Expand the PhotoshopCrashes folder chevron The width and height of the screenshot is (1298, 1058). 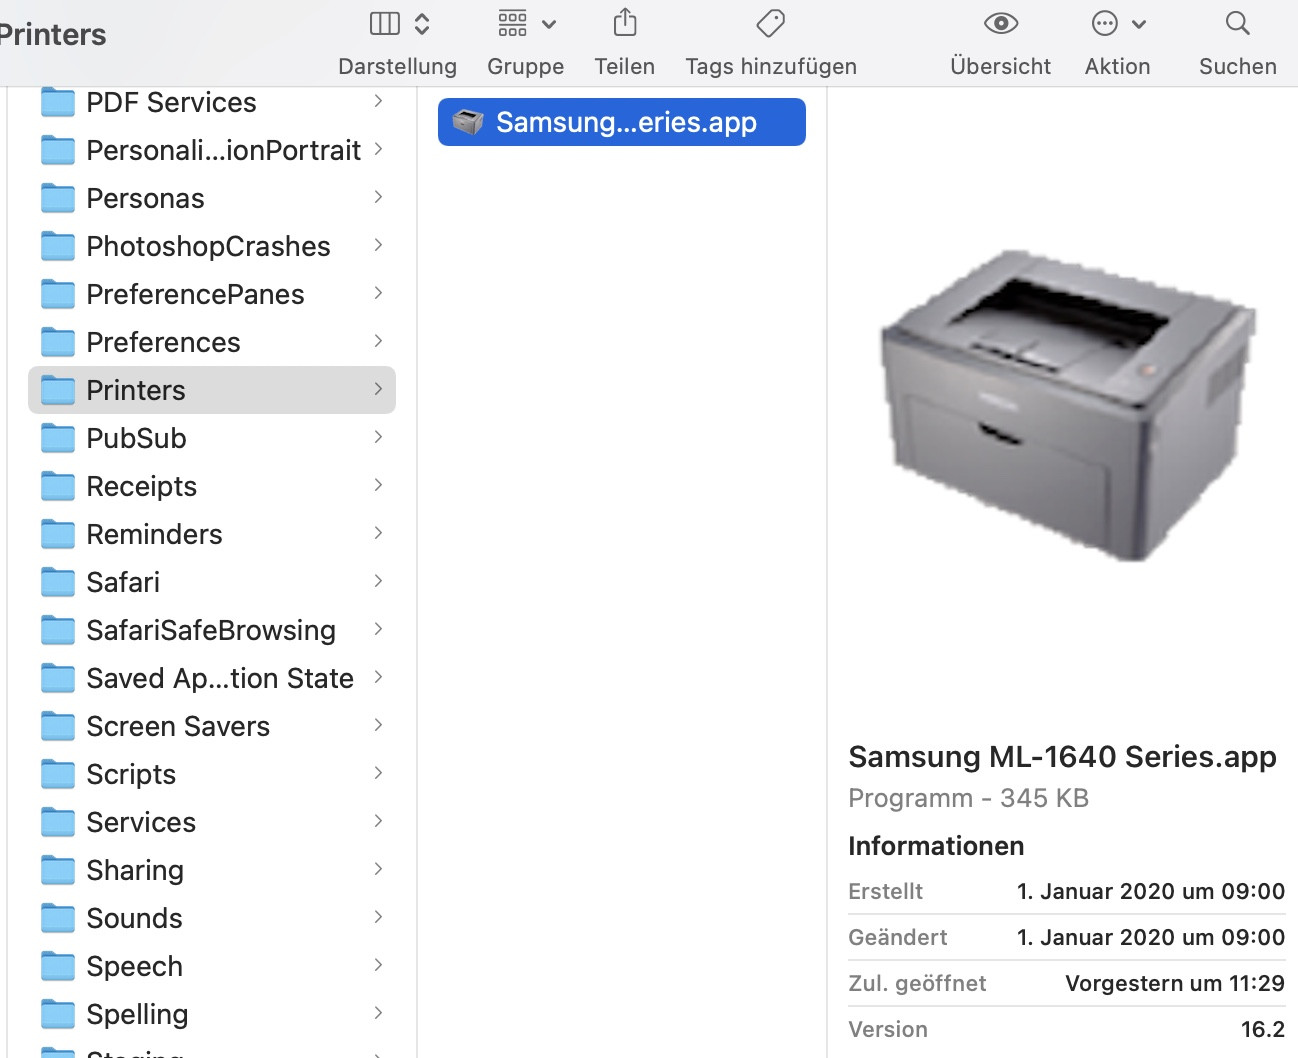coord(378,245)
